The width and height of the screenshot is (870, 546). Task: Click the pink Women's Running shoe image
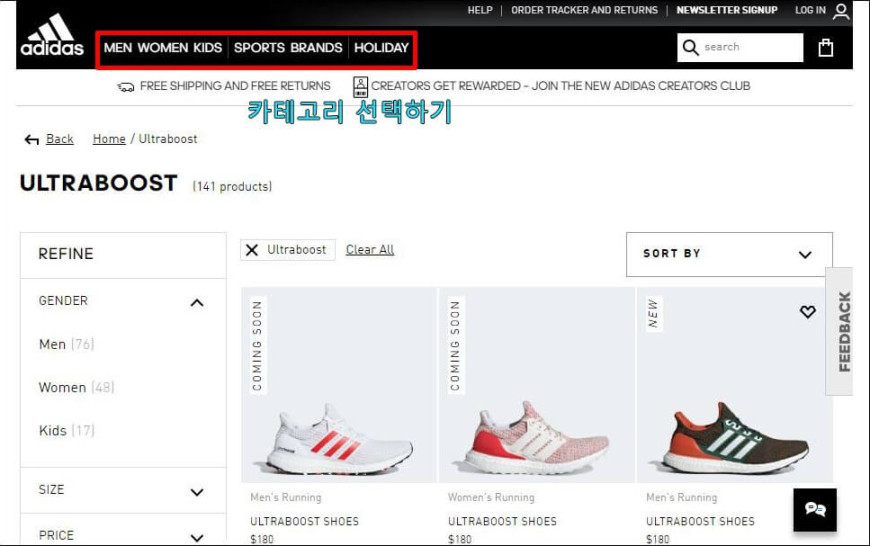click(537, 385)
